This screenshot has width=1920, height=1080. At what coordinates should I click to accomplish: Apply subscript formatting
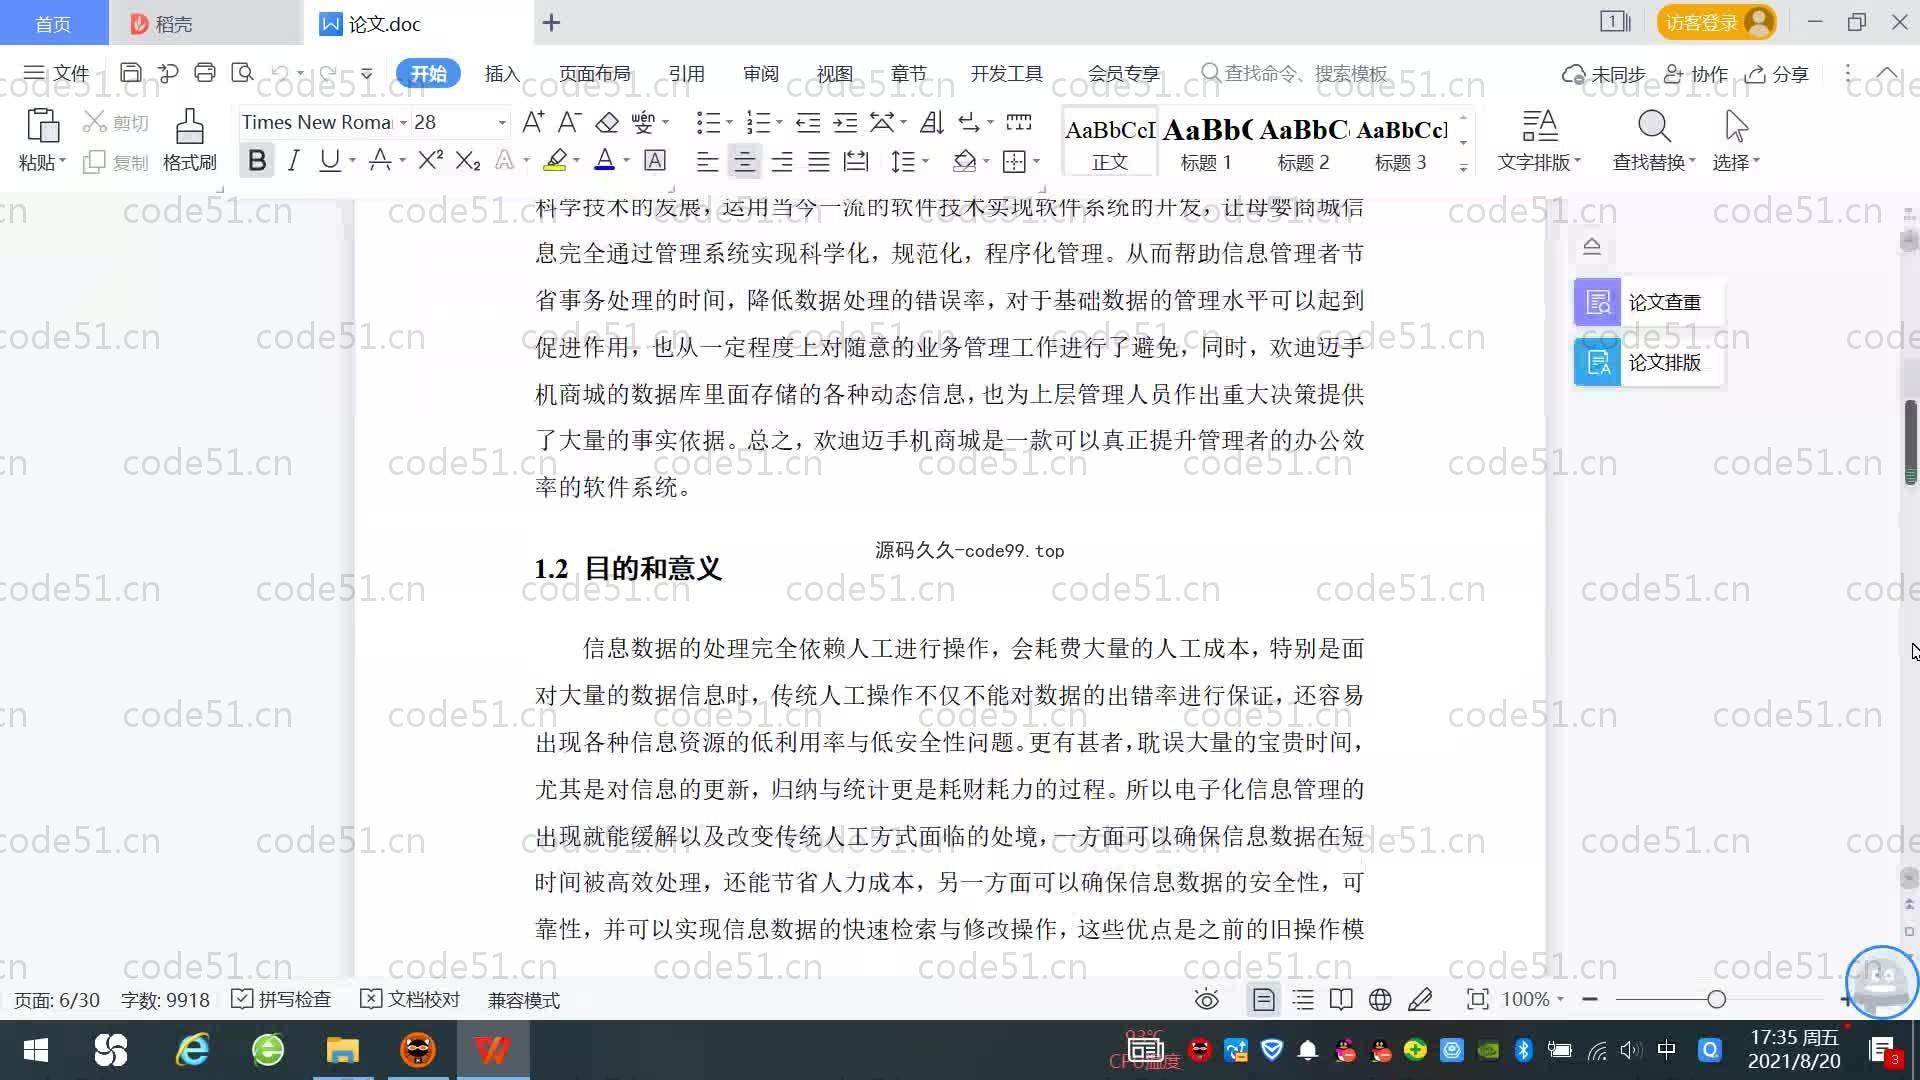467,160
